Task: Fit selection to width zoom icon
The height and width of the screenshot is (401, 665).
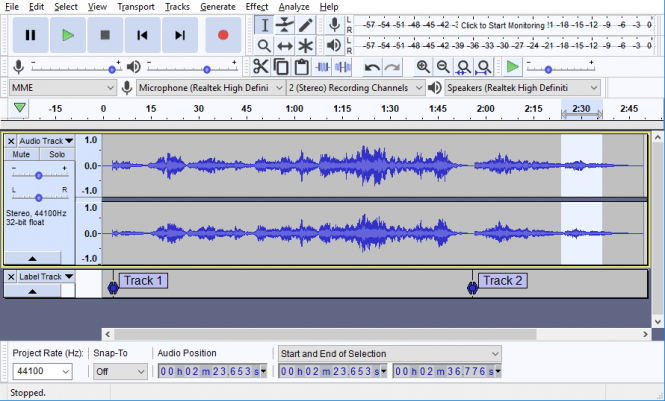Action: click(x=463, y=67)
